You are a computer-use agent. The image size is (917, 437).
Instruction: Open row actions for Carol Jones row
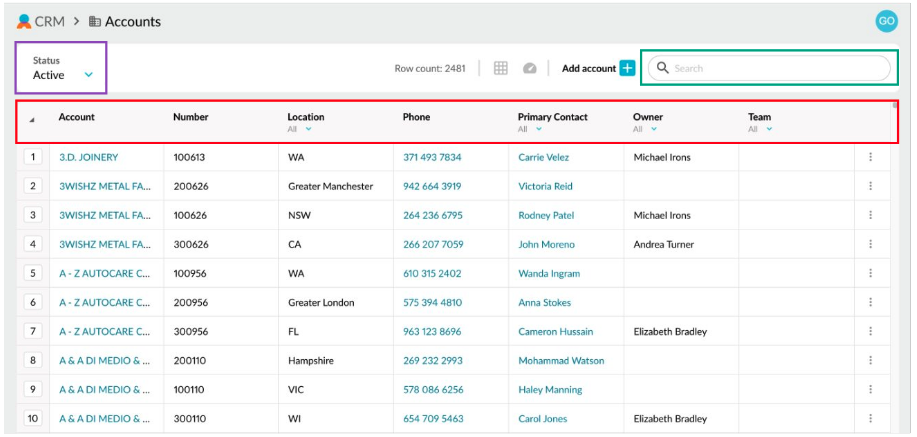click(870, 419)
